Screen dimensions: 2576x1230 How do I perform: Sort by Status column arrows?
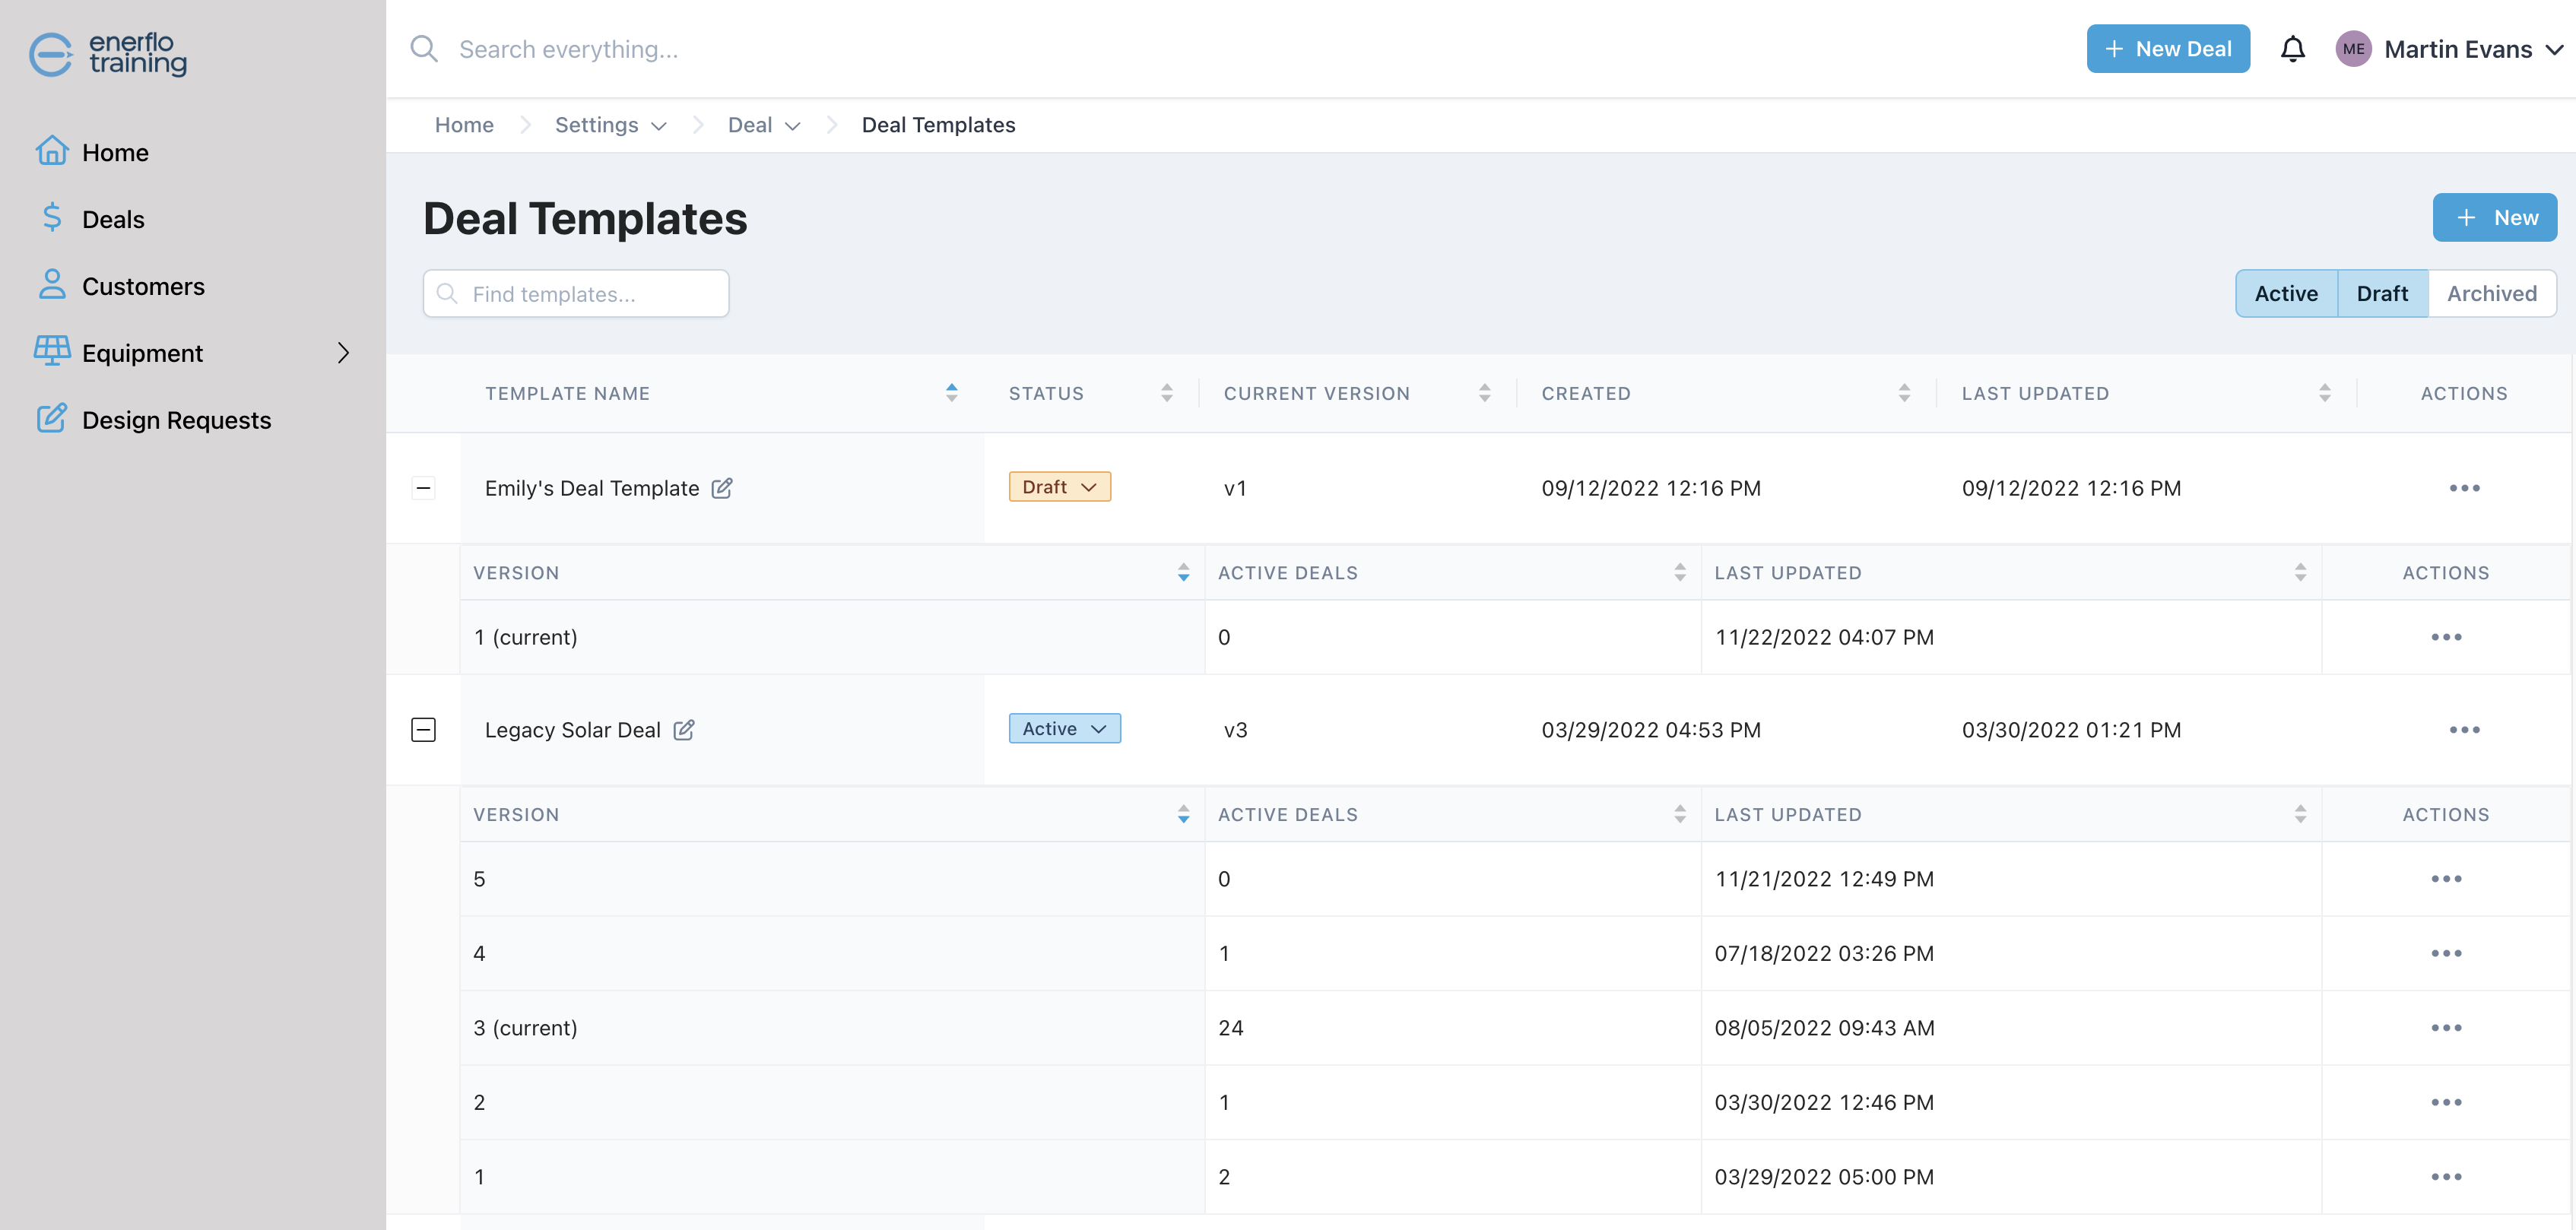[x=1167, y=393]
